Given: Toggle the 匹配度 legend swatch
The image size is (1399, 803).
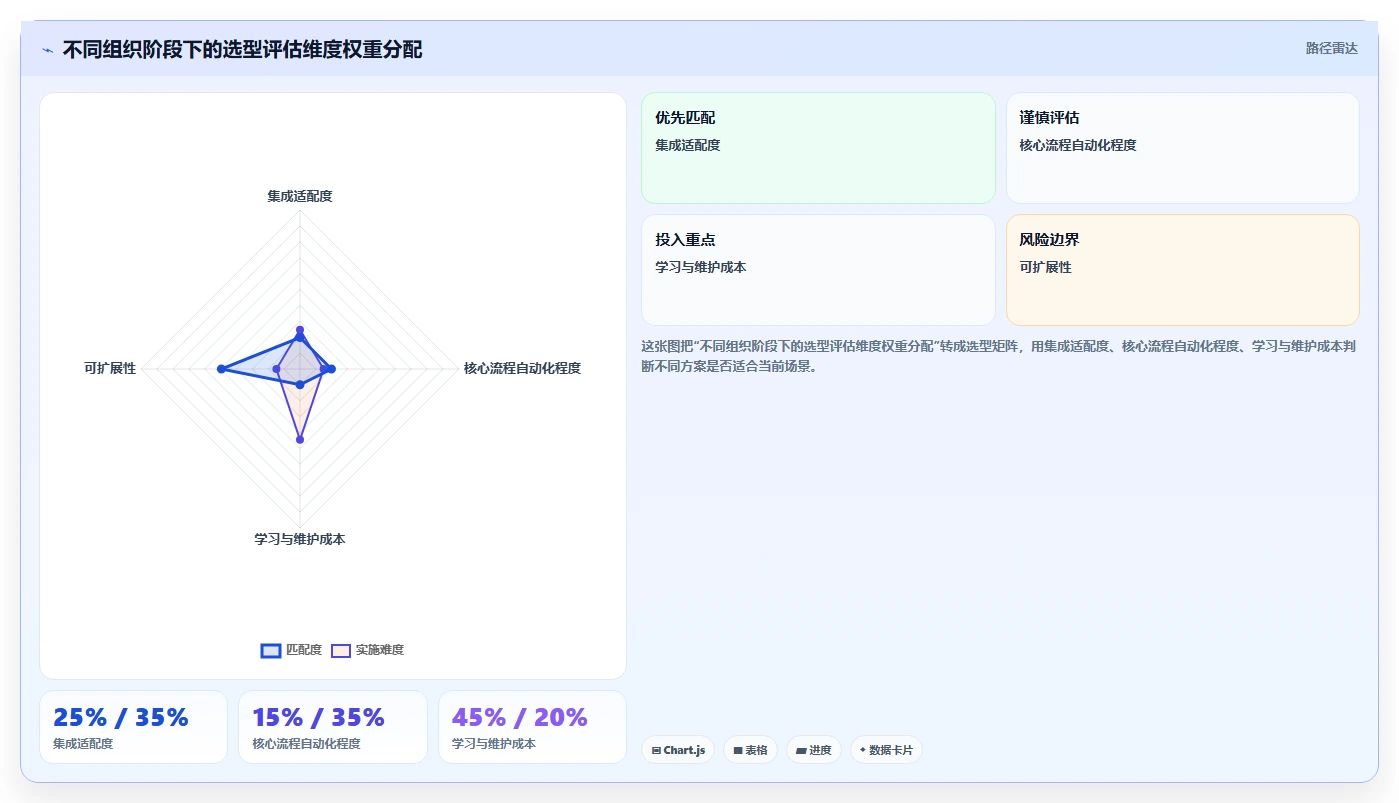Looking at the screenshot, I should (270, 650).
